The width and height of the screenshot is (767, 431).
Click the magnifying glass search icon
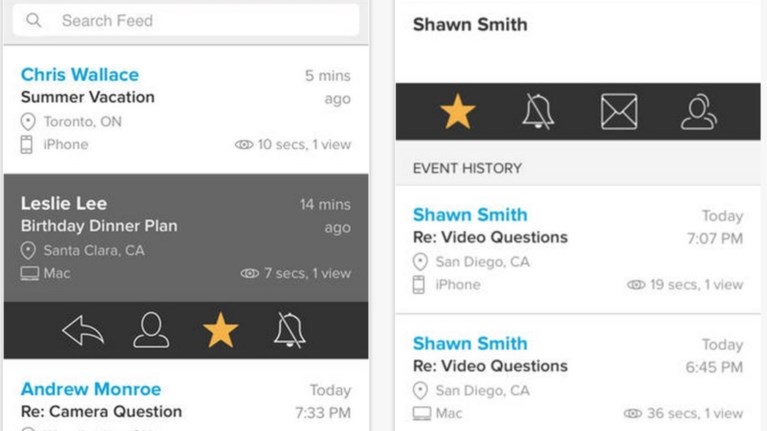(35, 20)
